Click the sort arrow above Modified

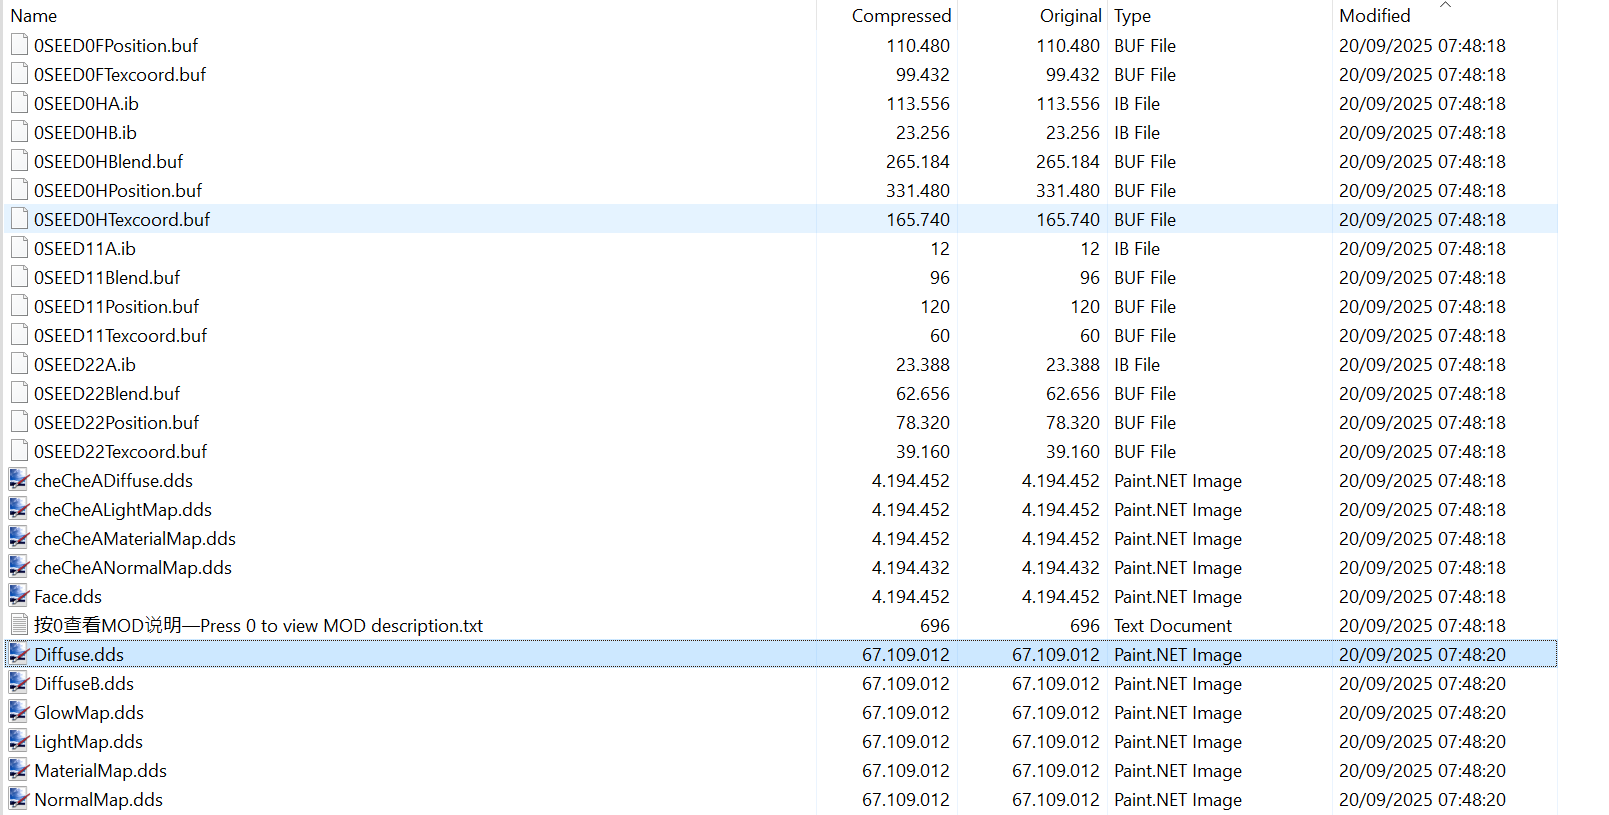(x=1445, y=5)
